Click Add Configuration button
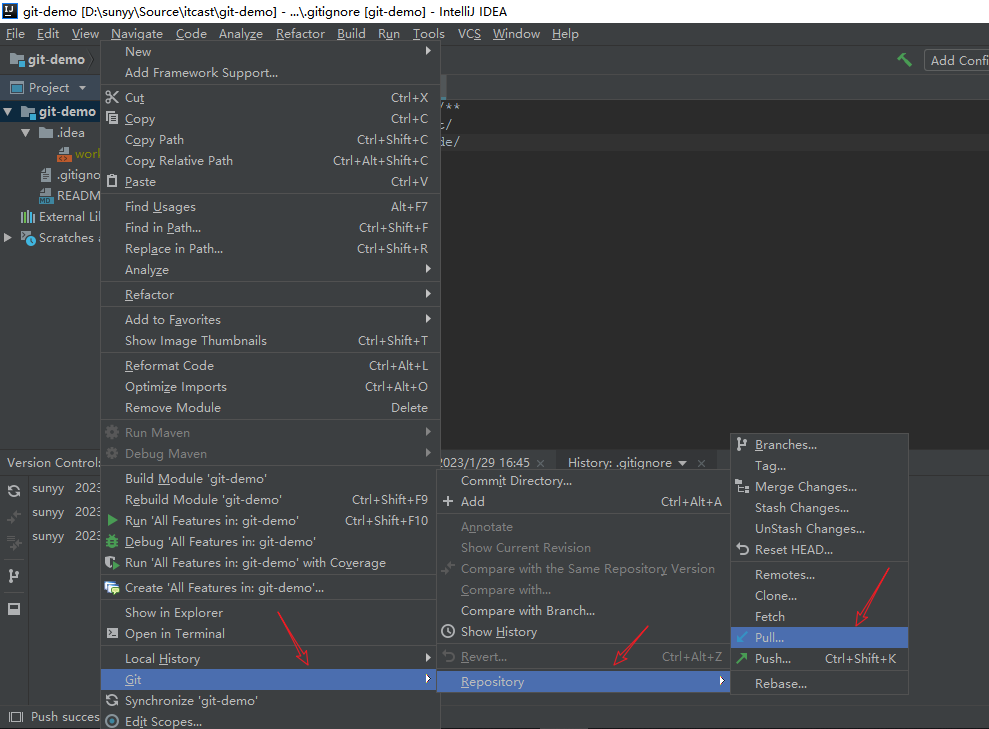The height and width of the screenshot is (729, 989). click(957, 60)
